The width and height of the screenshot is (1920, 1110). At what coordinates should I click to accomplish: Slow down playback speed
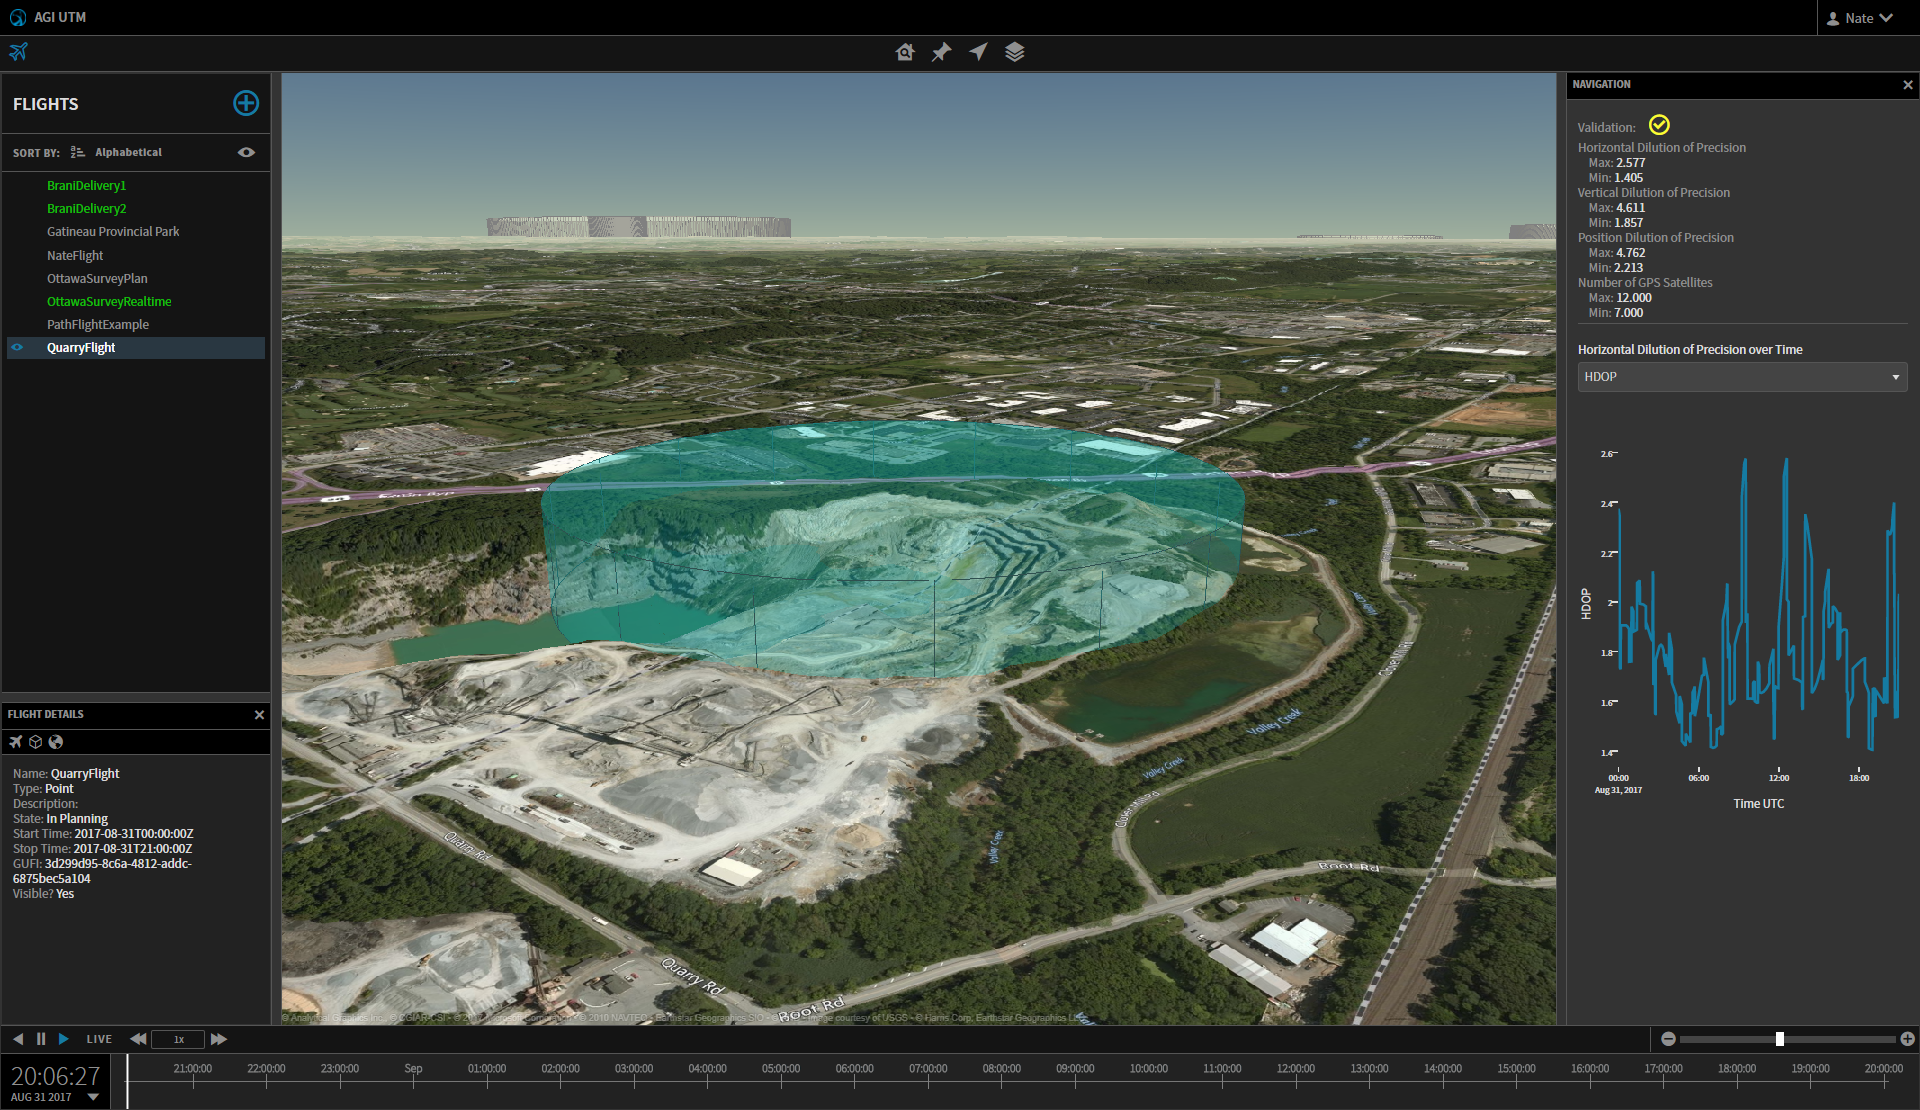pos(138,1039)
